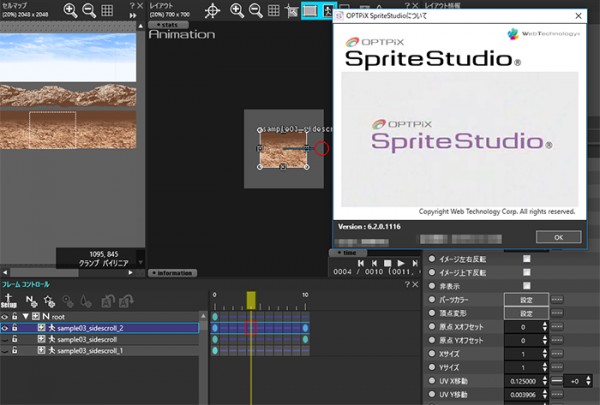The image size is (600, 405).
Task: Open help for the frame control panel
Action: [x=407, y=284]
